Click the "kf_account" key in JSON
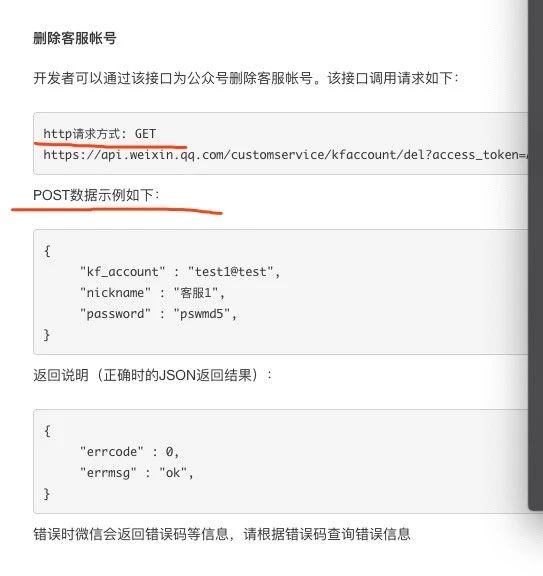The height and width of the screenshot is (576, 543). coord(123,272)
